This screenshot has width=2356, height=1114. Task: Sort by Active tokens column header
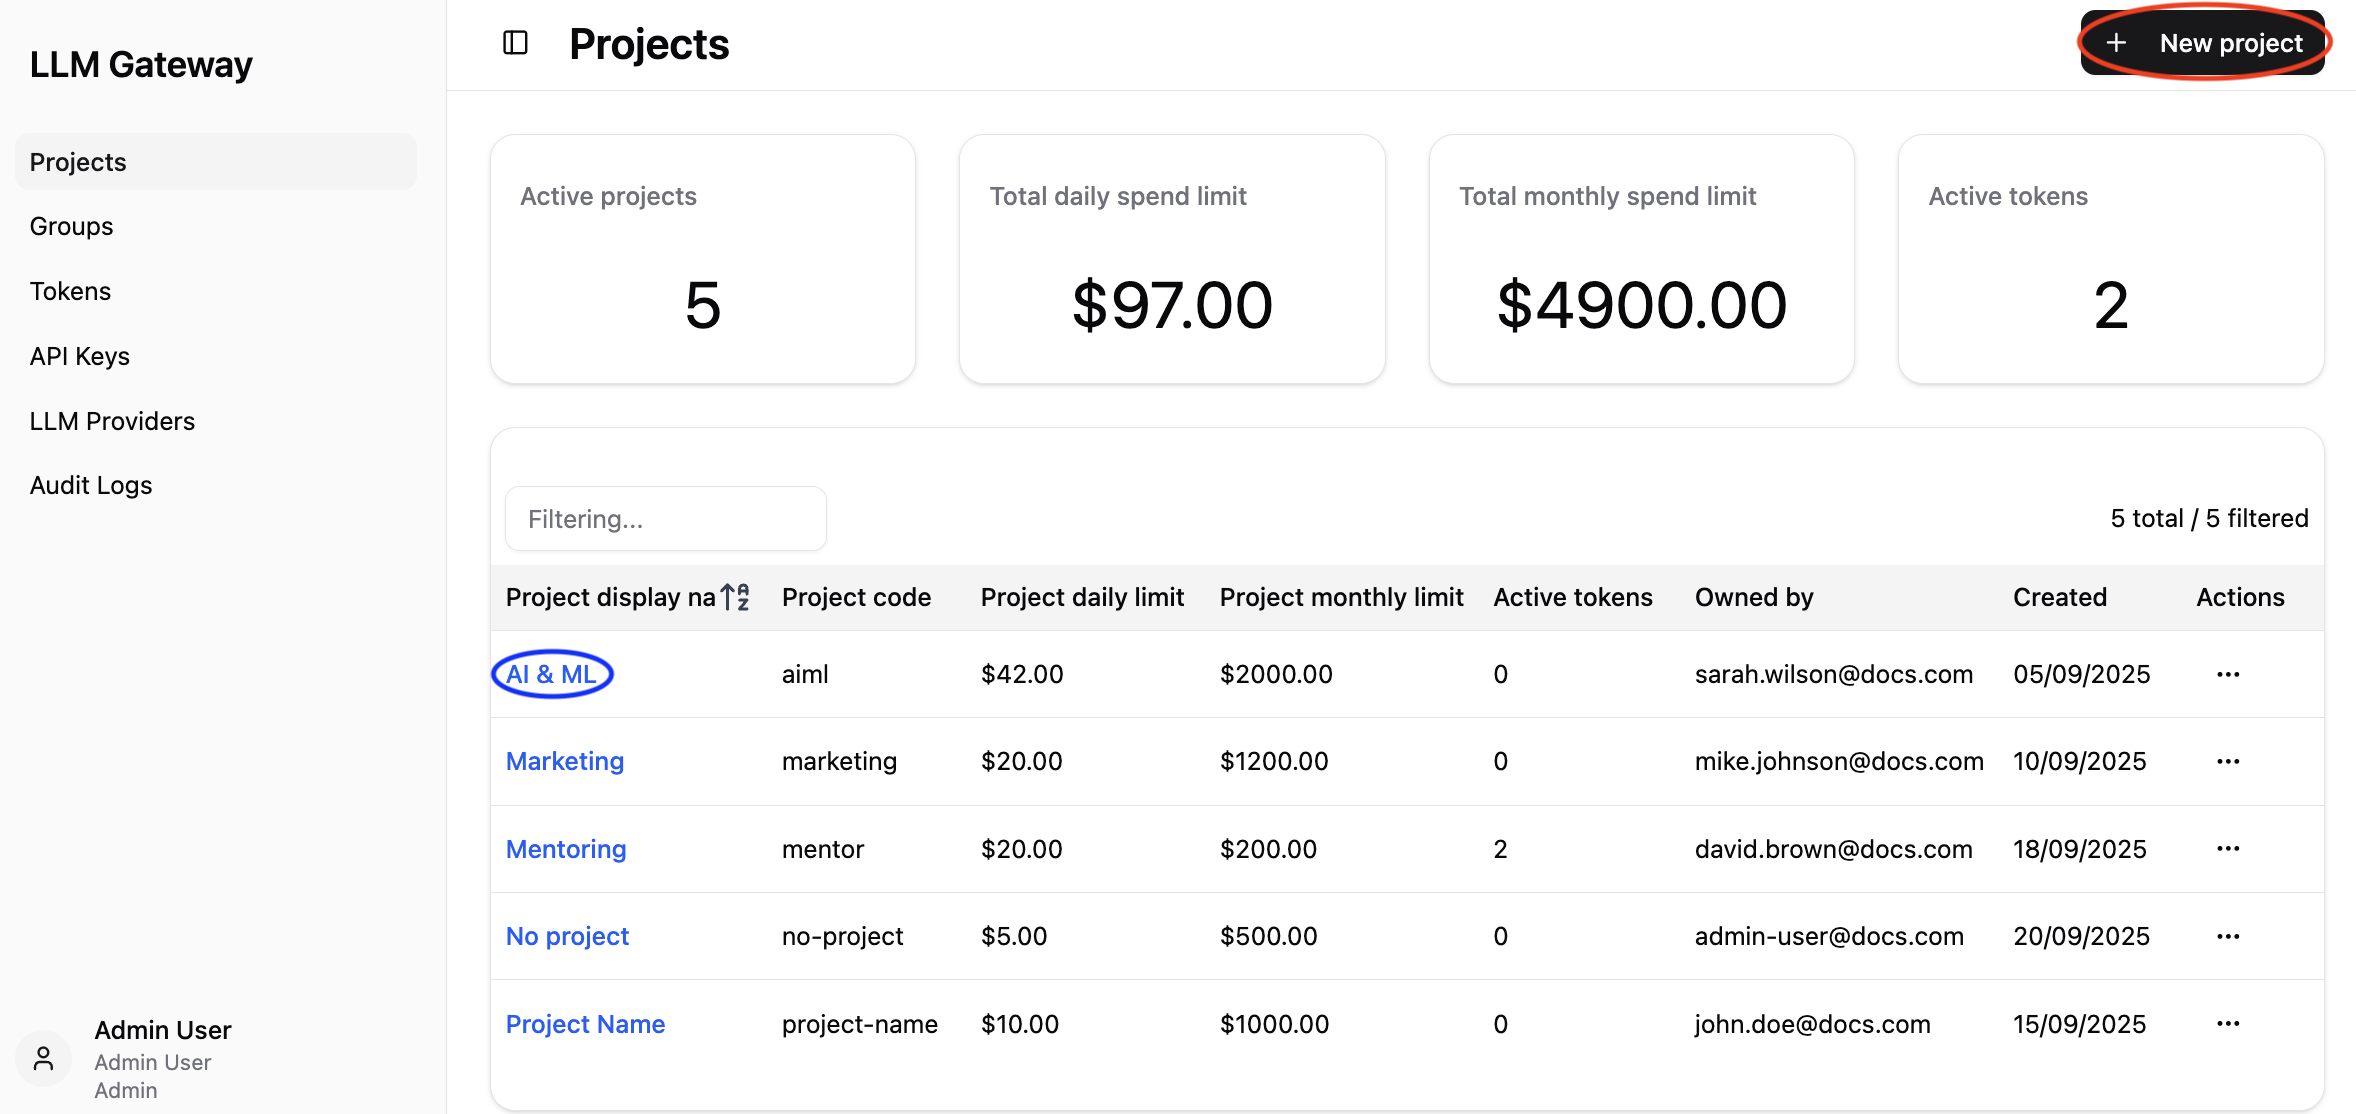click(1573, 597)
